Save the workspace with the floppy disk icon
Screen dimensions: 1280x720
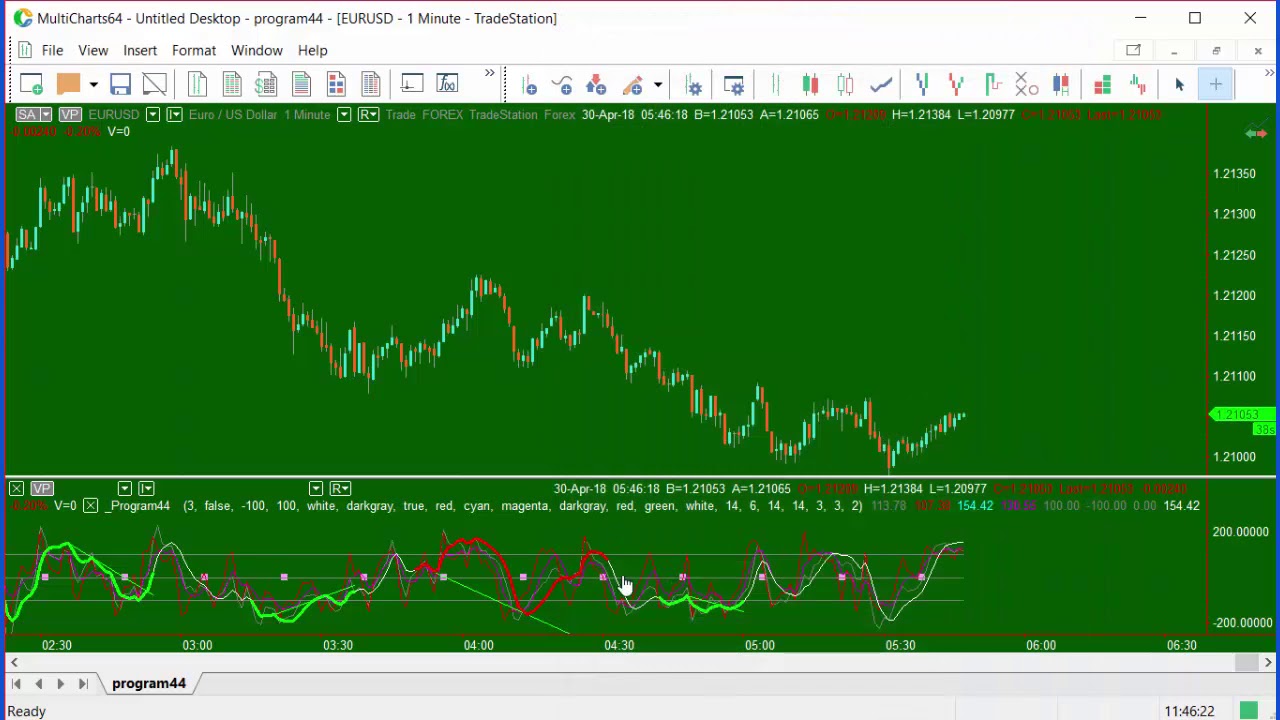120,85
